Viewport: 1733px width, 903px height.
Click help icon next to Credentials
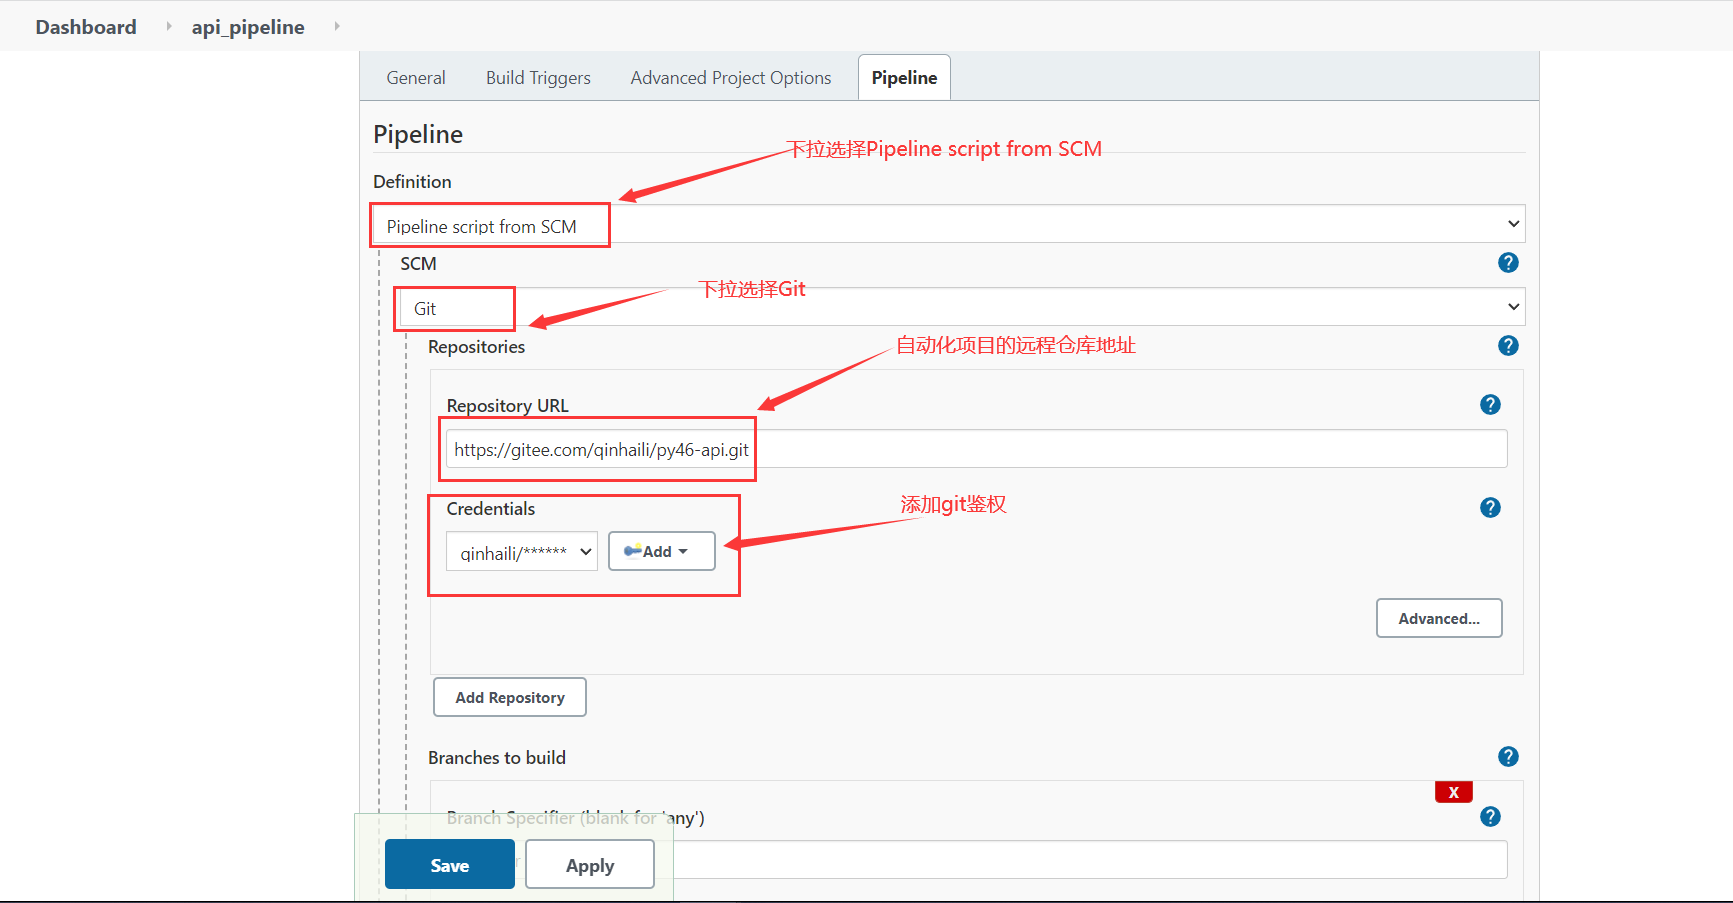pyautogui.click(x=1490, y=508)
